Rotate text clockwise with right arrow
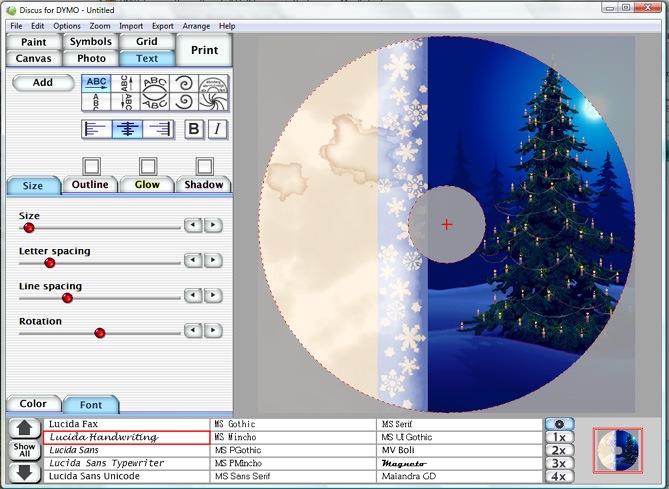 (213, 330)
